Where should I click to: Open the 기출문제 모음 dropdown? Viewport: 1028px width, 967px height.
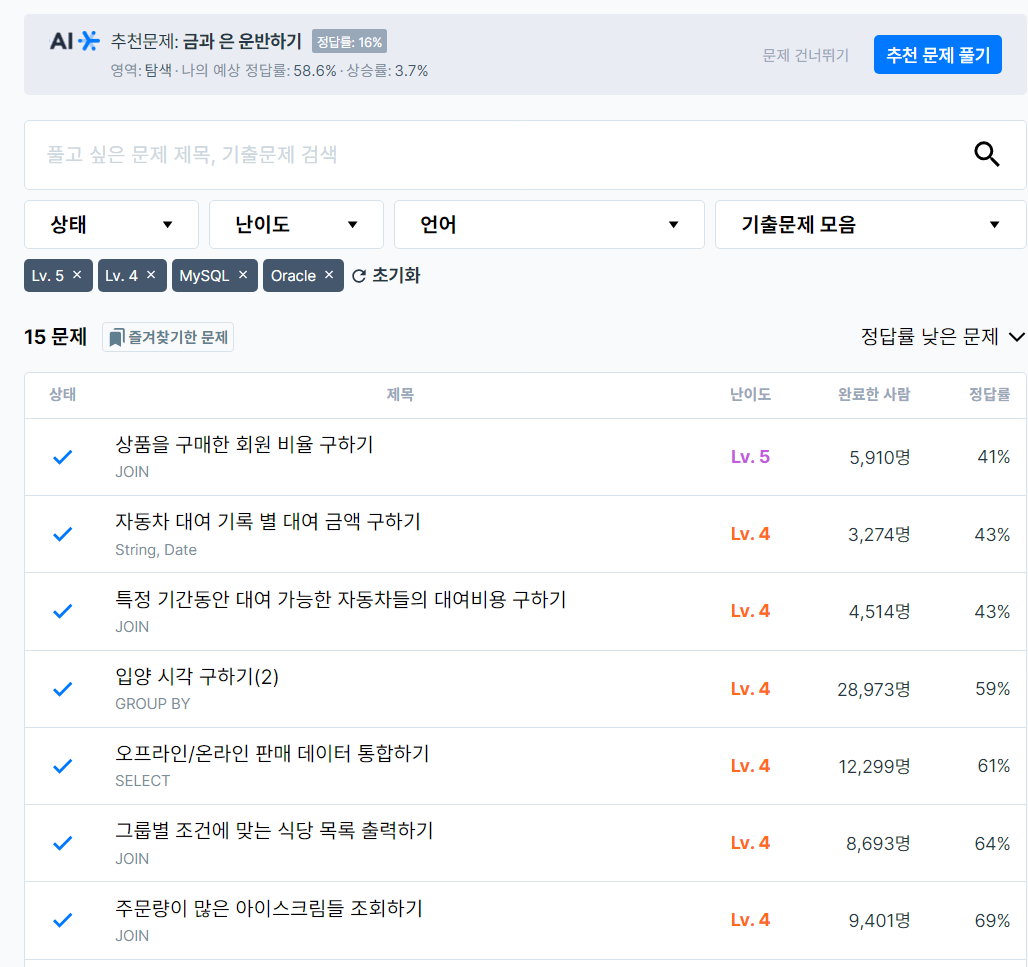pyautogui.click(x=871, y=225)
